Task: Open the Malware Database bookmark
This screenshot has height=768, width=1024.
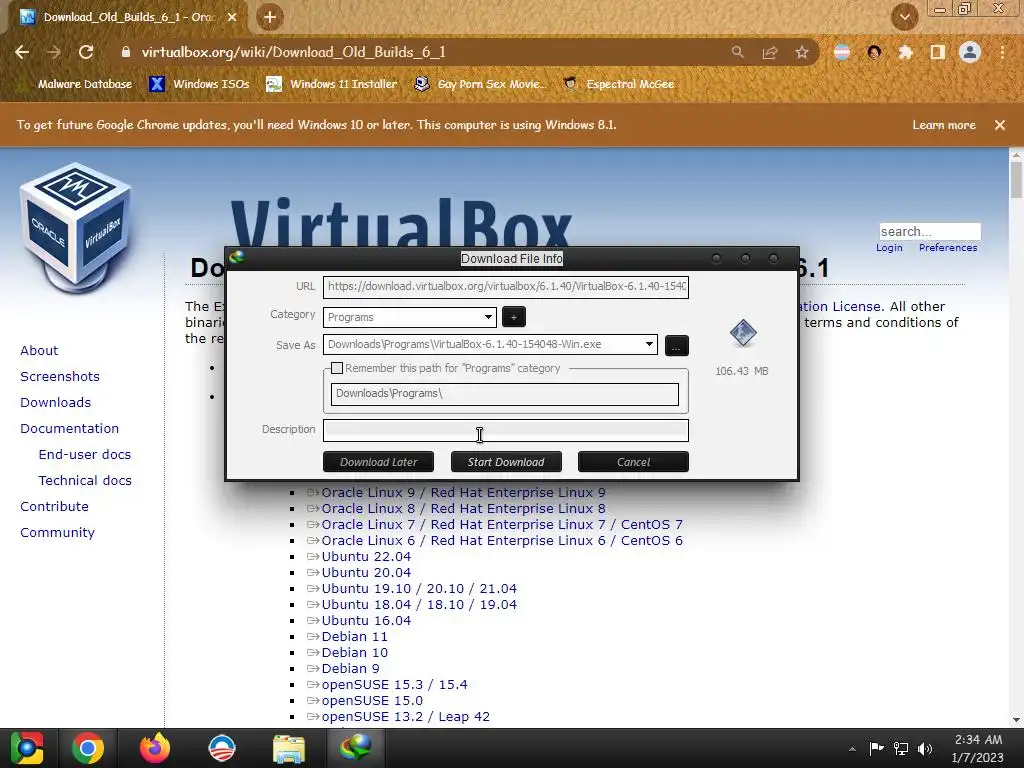Action: pos(76,84)
